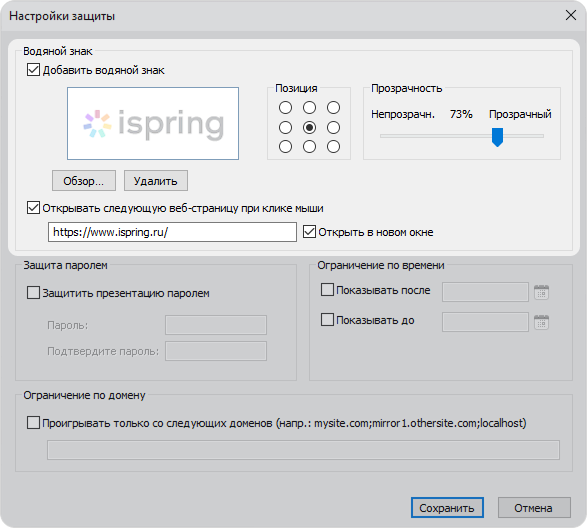Enable Проигрывать только со следующих доменов
The height and width of the screenshot is (528, 587).
click(x=33, y=423)
